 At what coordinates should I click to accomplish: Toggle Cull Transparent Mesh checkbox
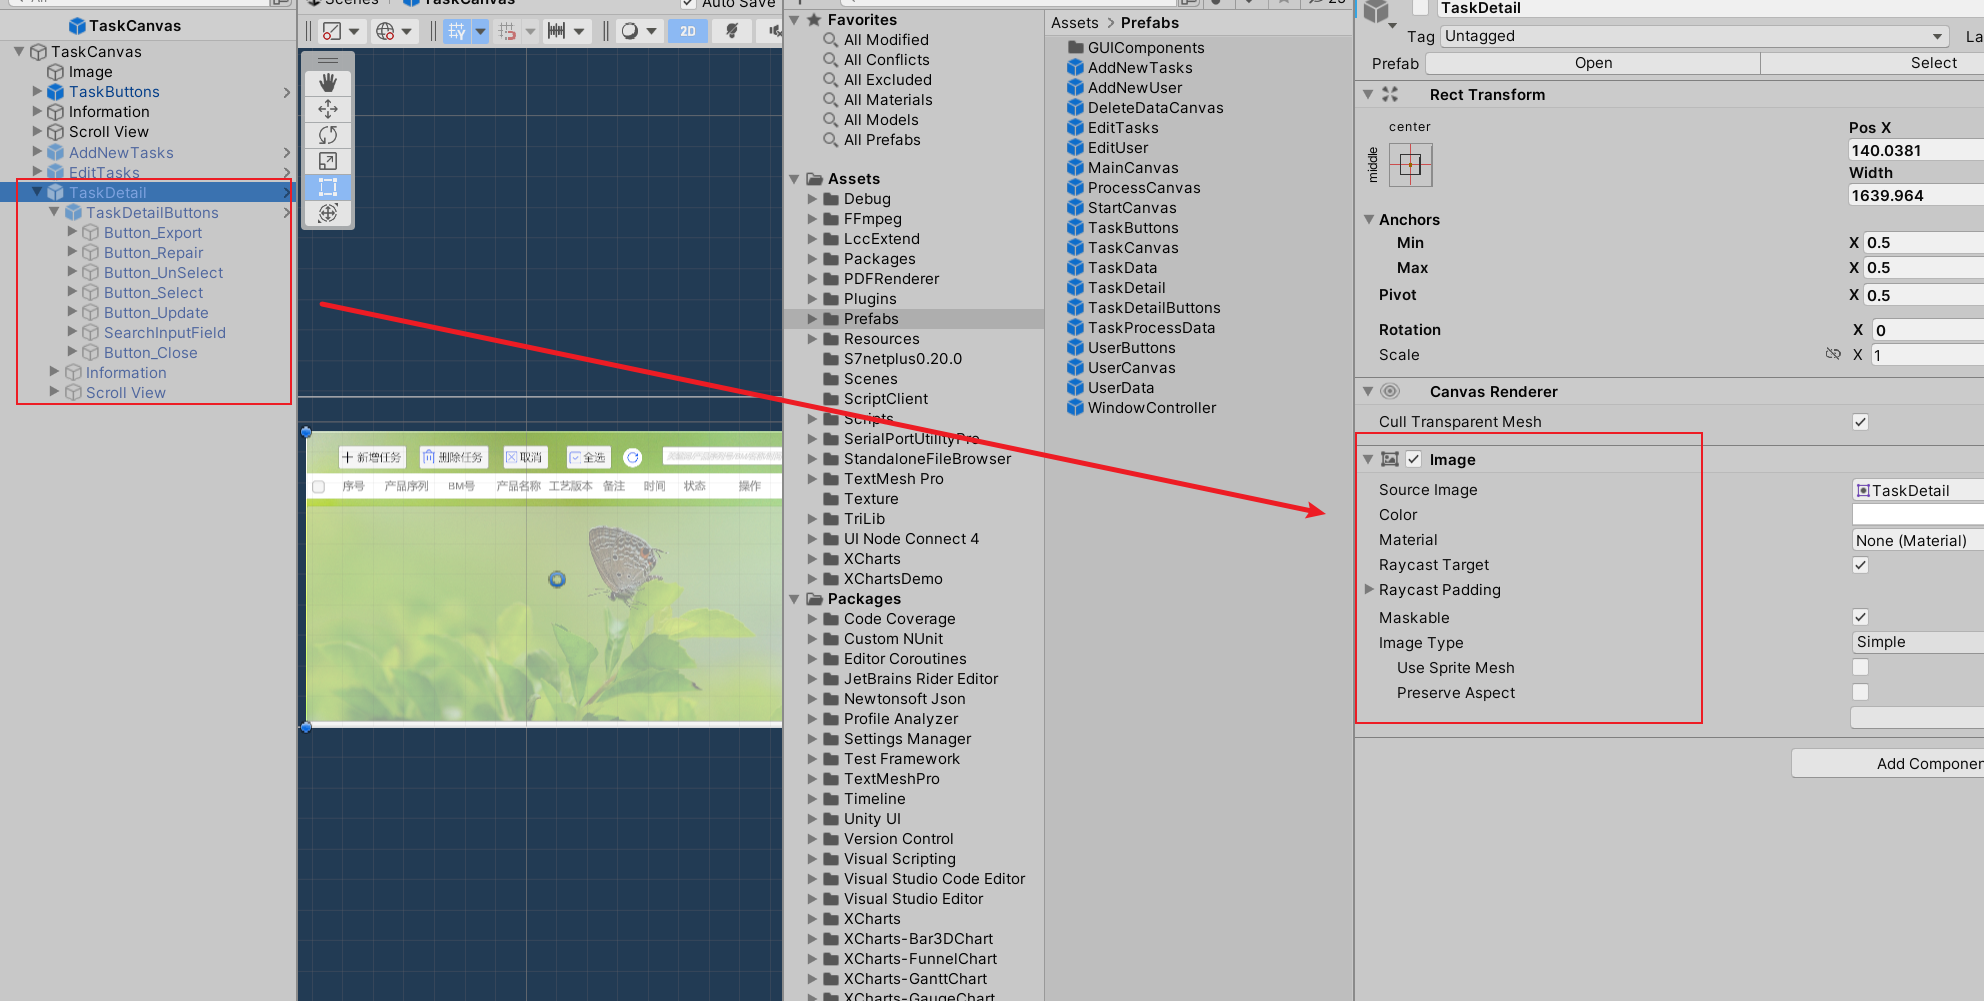pyautogui.click(x=1860, y=421)
